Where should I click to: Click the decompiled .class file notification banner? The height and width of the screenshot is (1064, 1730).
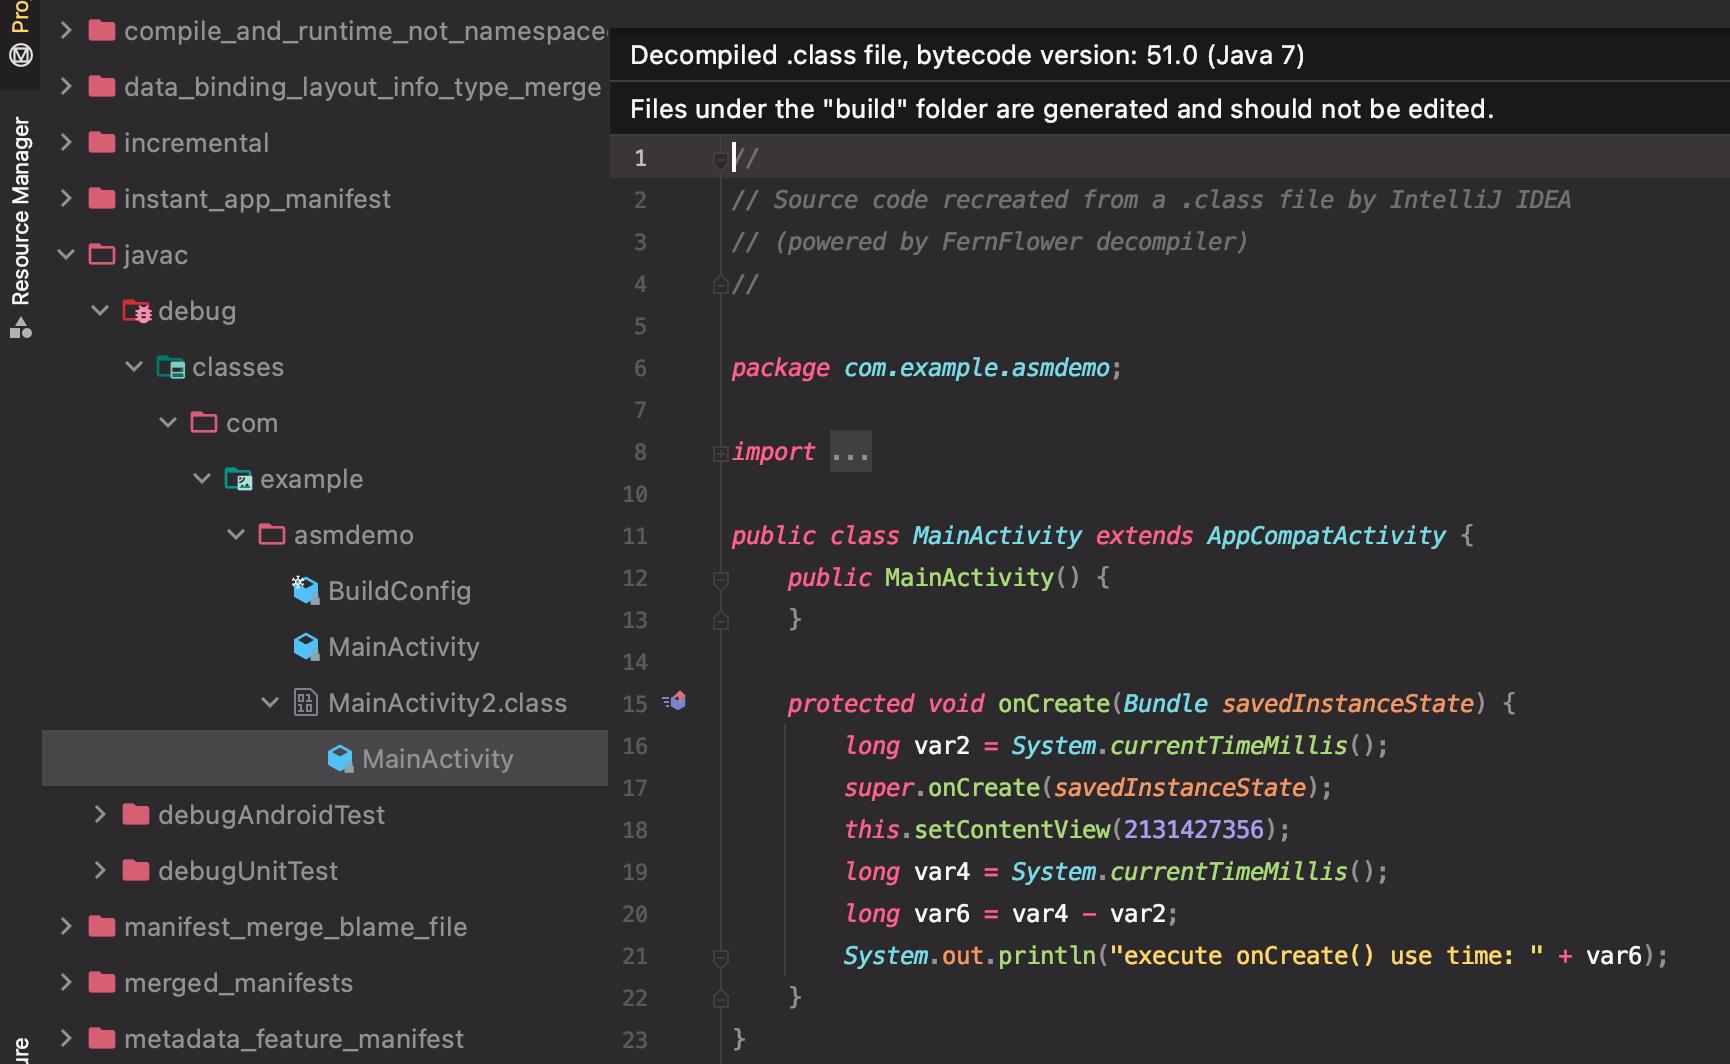point(1170,55)
